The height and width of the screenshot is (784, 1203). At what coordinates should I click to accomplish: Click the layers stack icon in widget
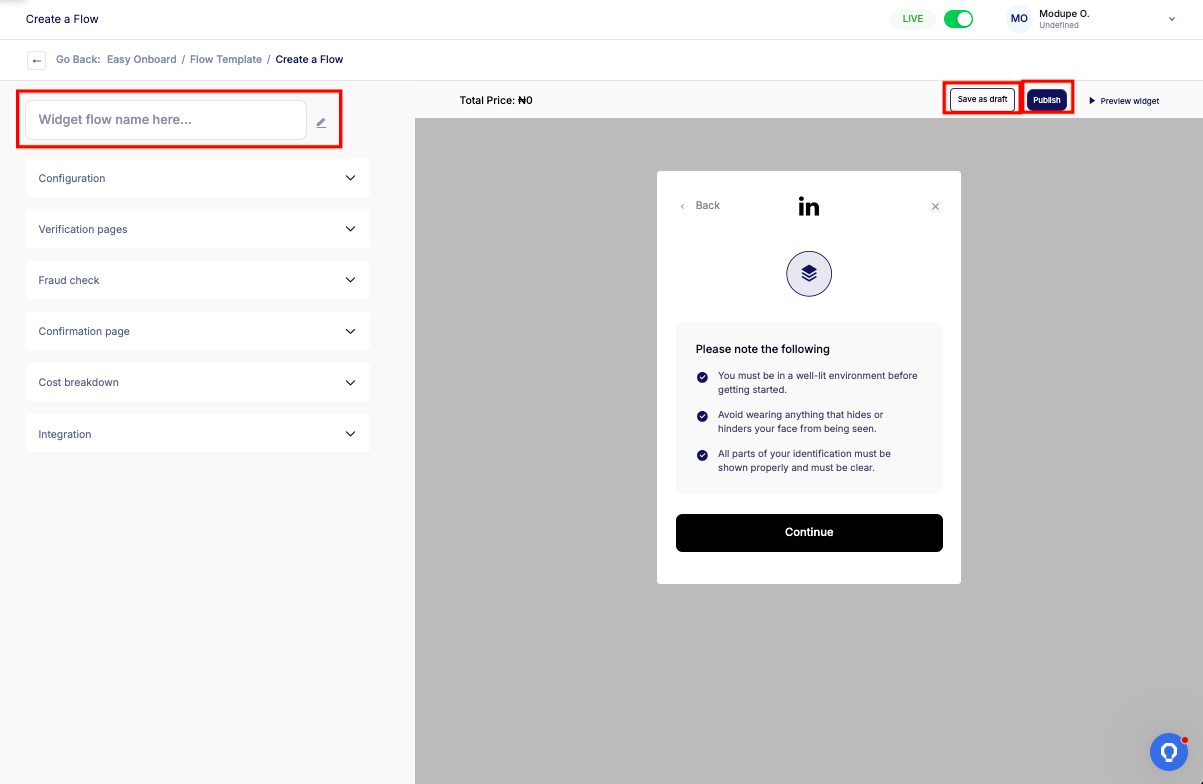[809, 273]
